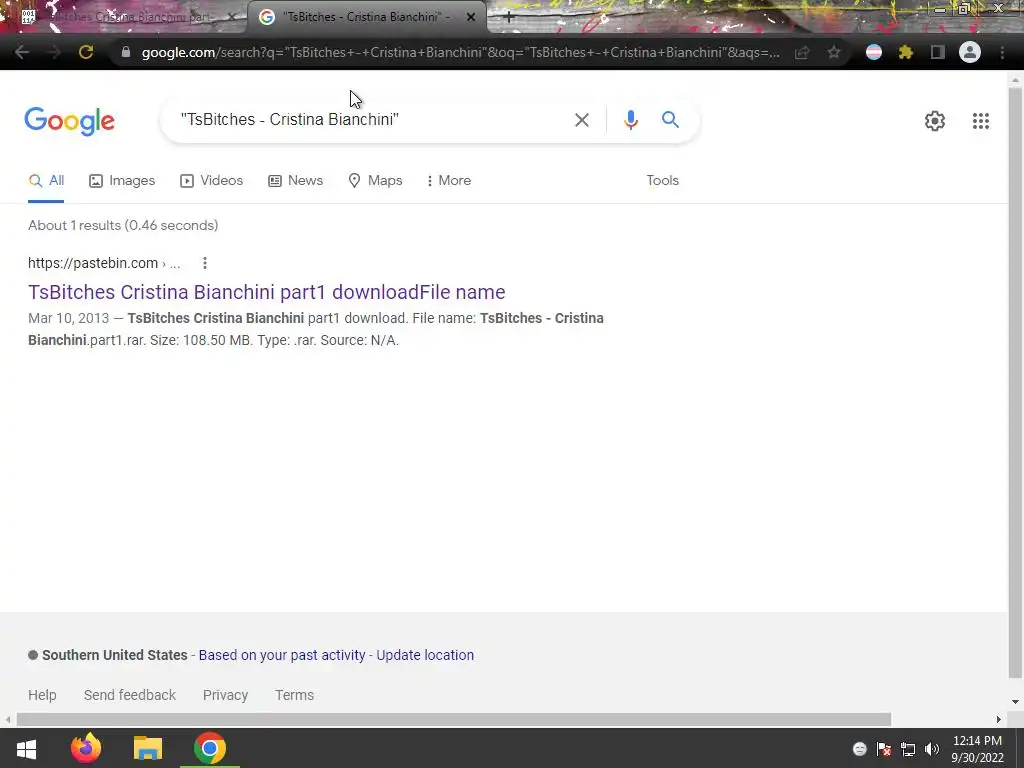Click the browser back arrow
This screenshot has width=1024, height=768.
pyautogui.click(x=22, y=52)
